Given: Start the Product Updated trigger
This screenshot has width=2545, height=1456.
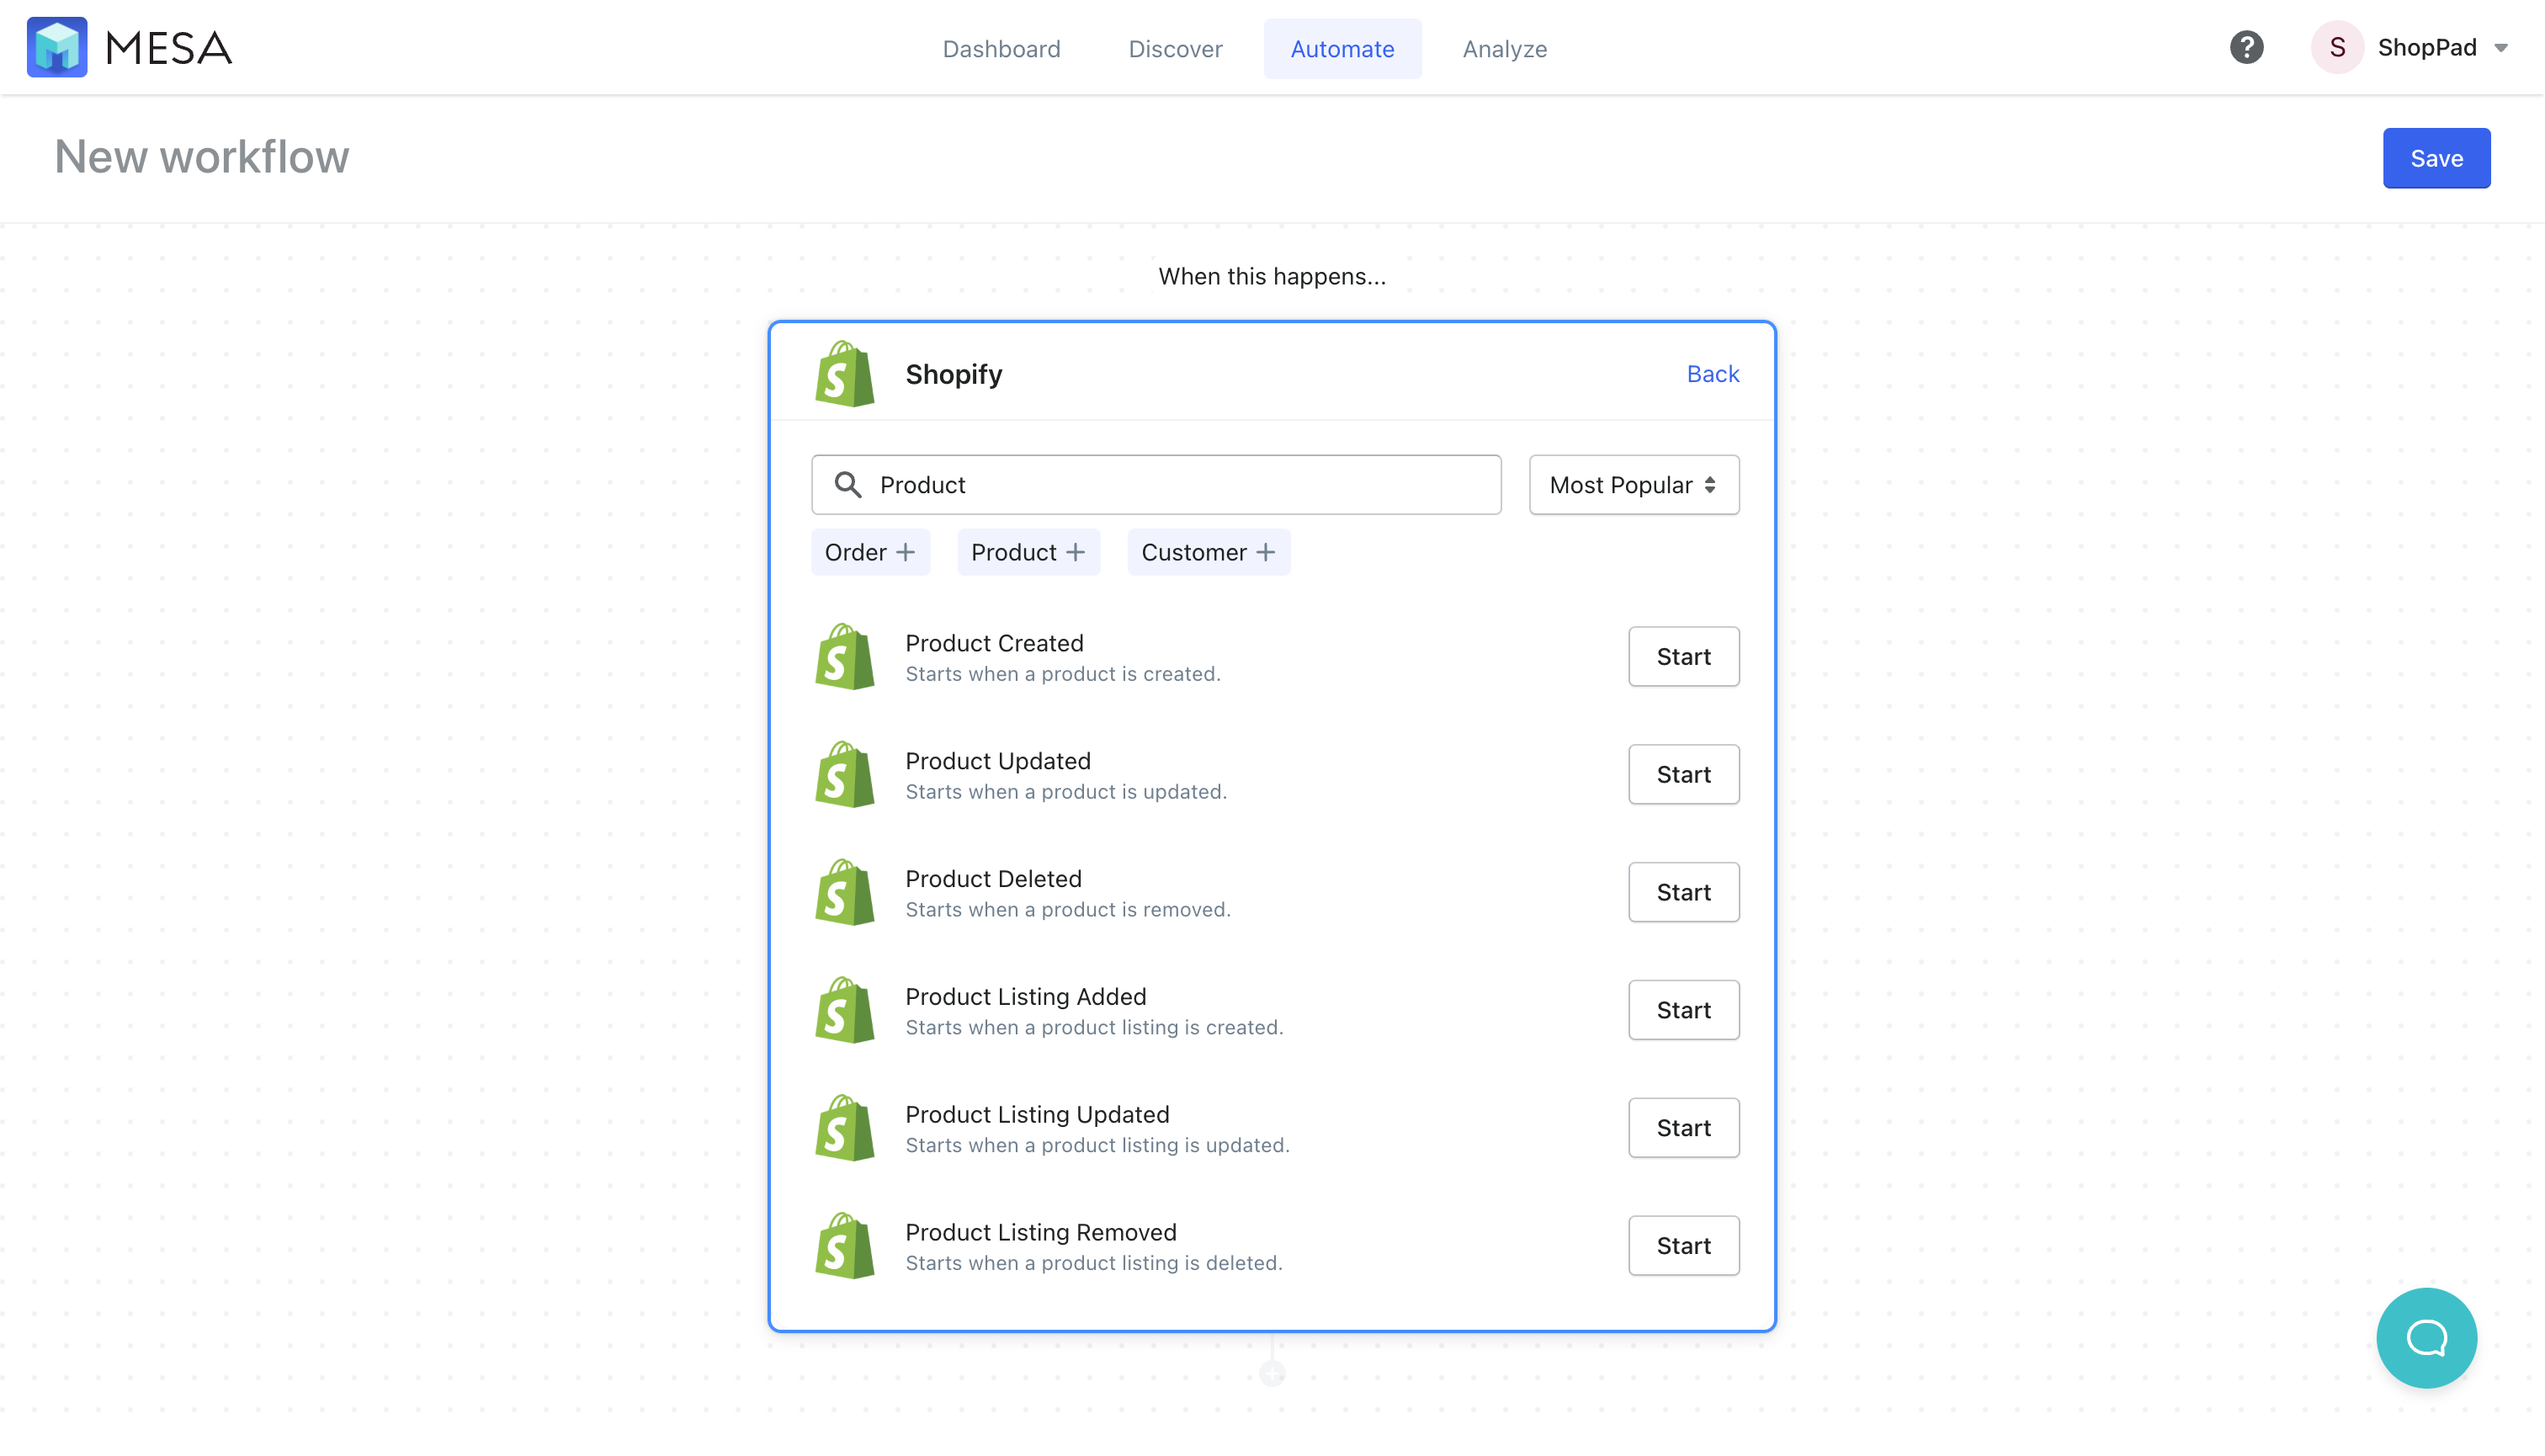Looking at the screenshot, I should tap(1683, 775).
